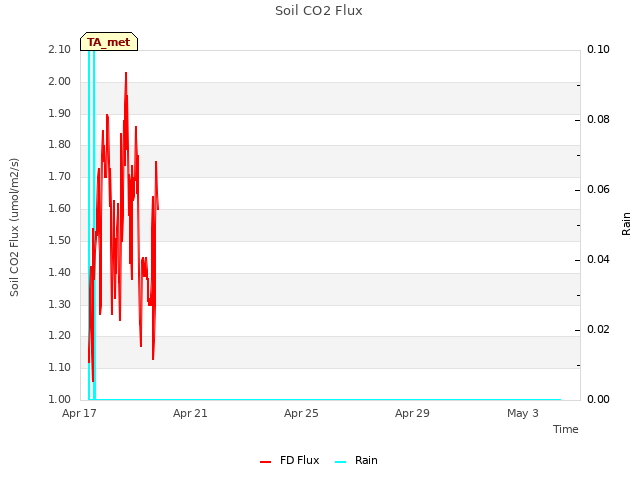
Task: Click the cyan Rain legend swatch
Action: [x=340, y=462]
